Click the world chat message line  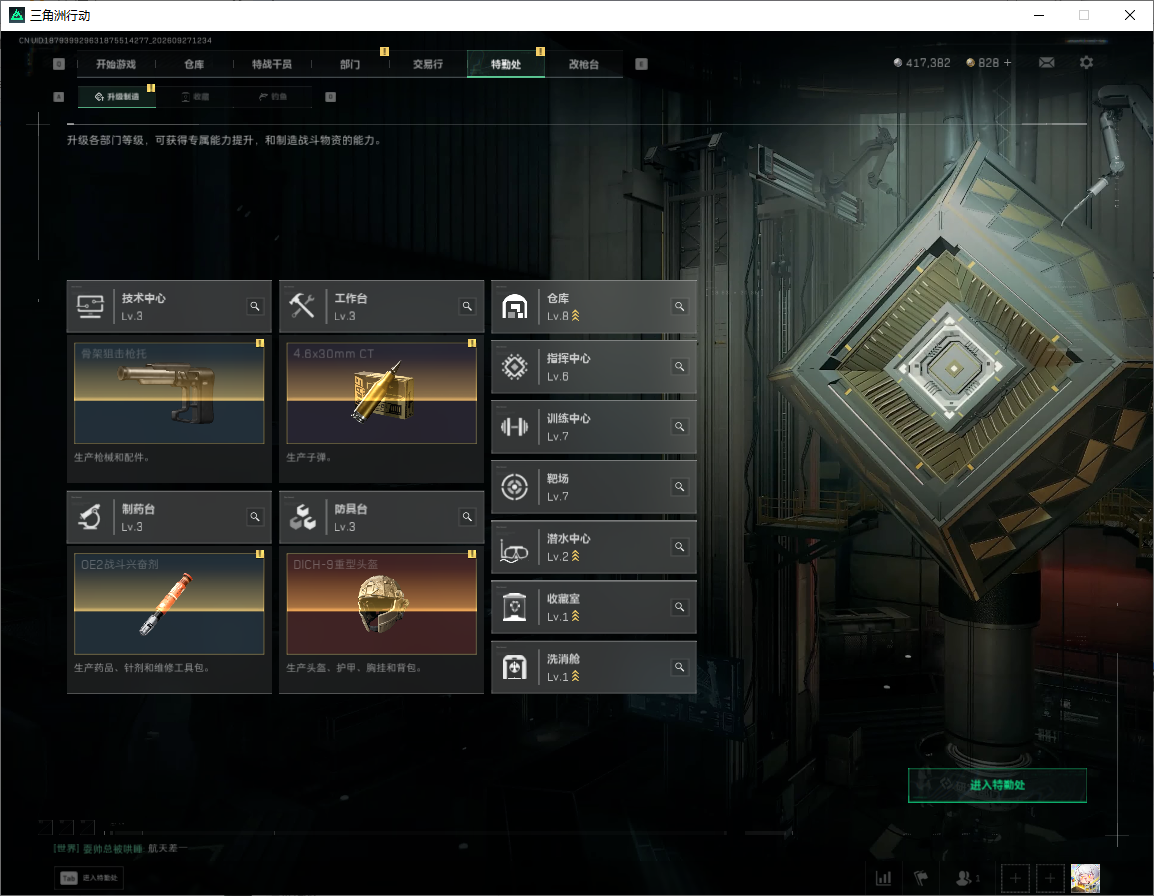coord(120,848)
